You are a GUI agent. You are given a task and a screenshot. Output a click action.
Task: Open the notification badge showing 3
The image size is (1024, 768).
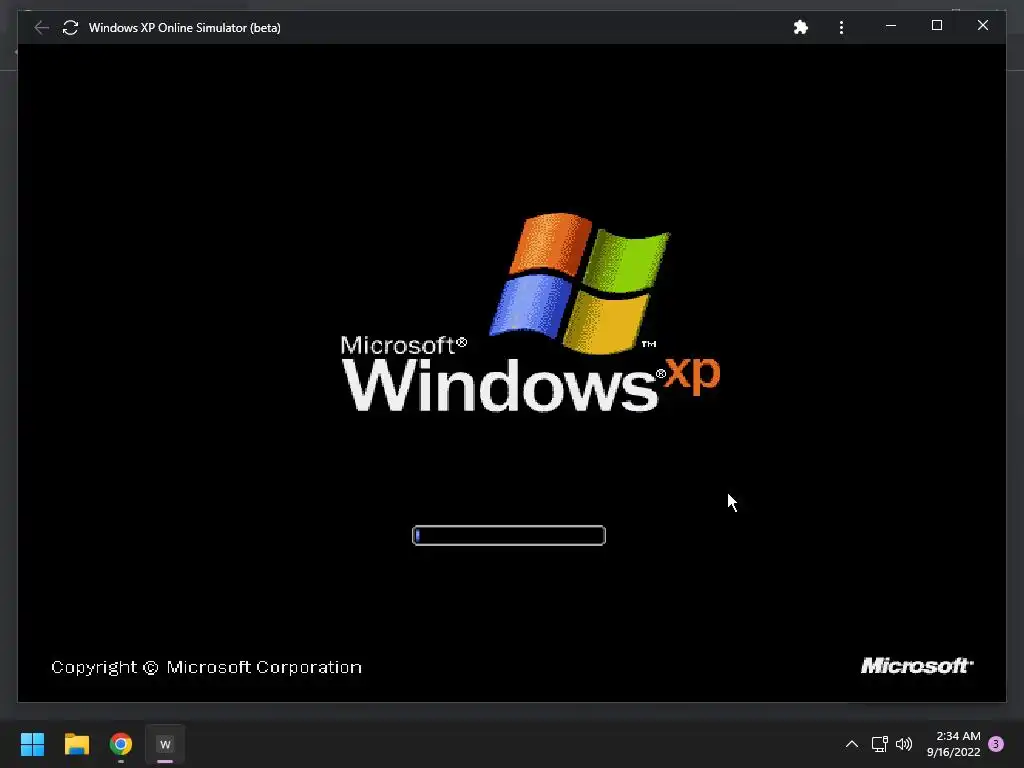(x=996, y=744)
